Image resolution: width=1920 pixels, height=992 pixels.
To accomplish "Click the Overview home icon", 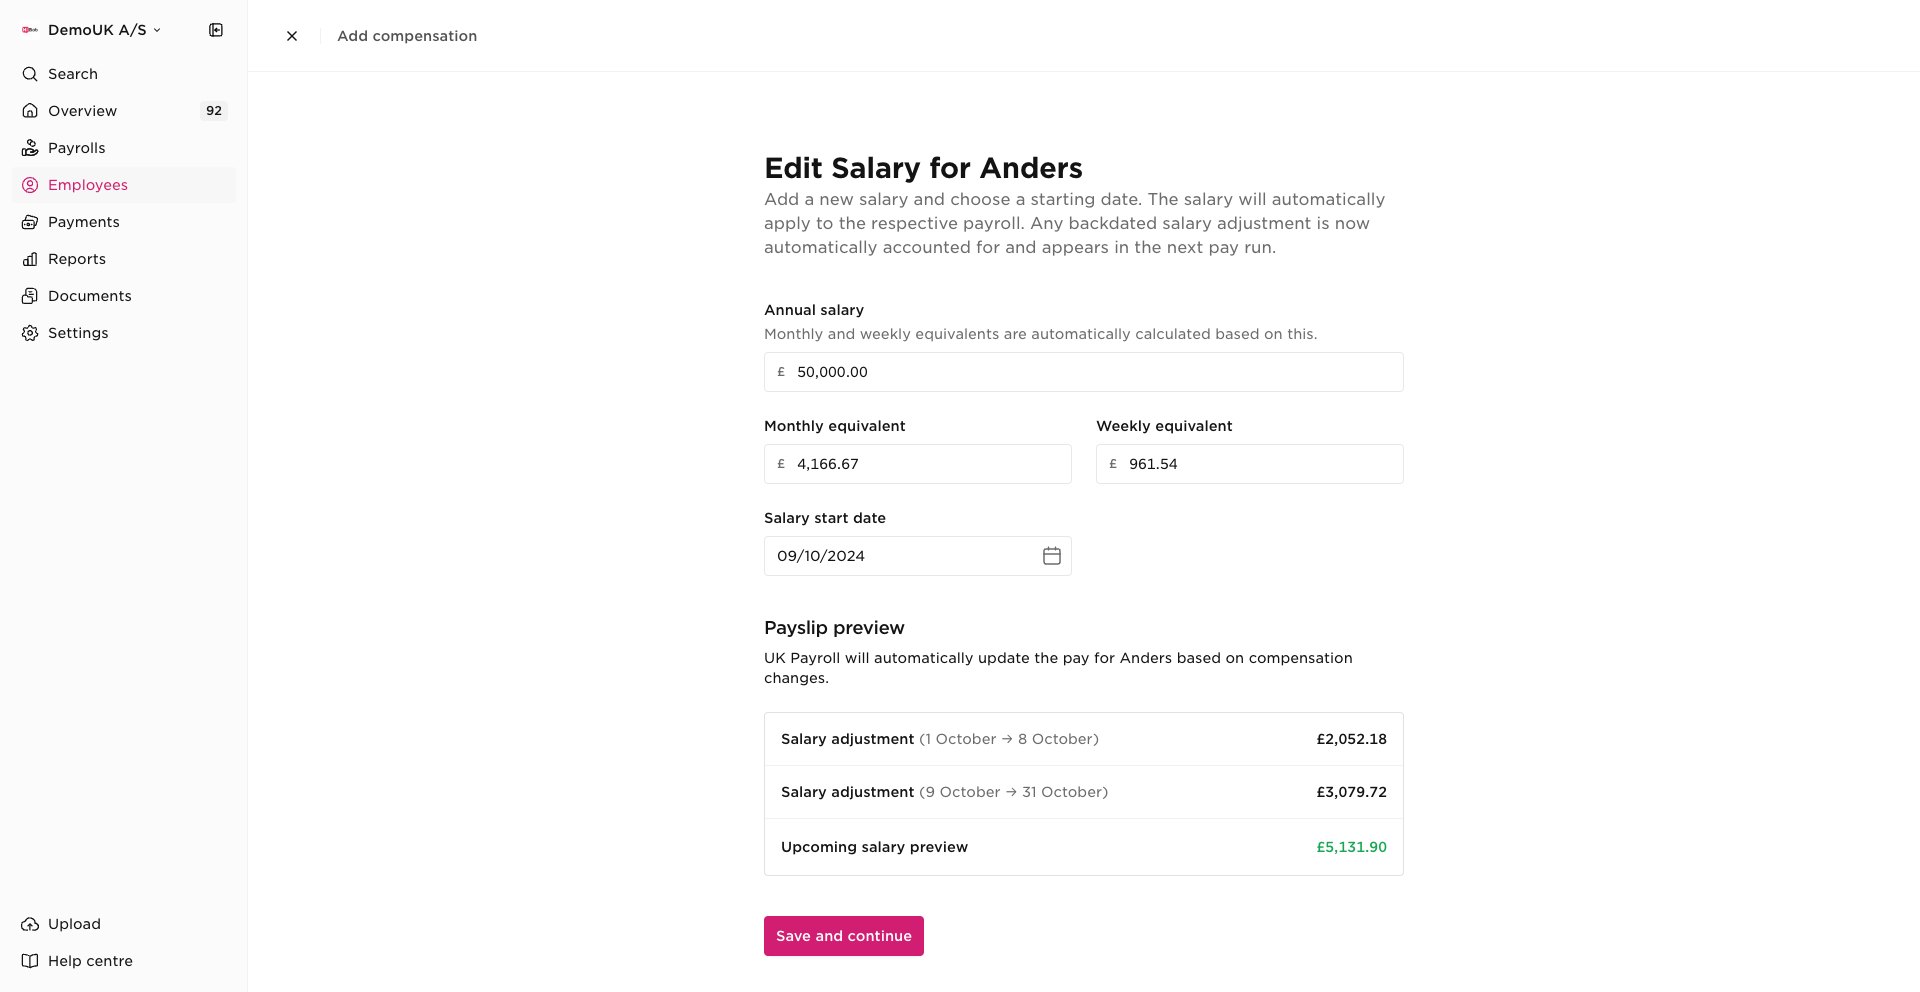I will tap(30, 111).
